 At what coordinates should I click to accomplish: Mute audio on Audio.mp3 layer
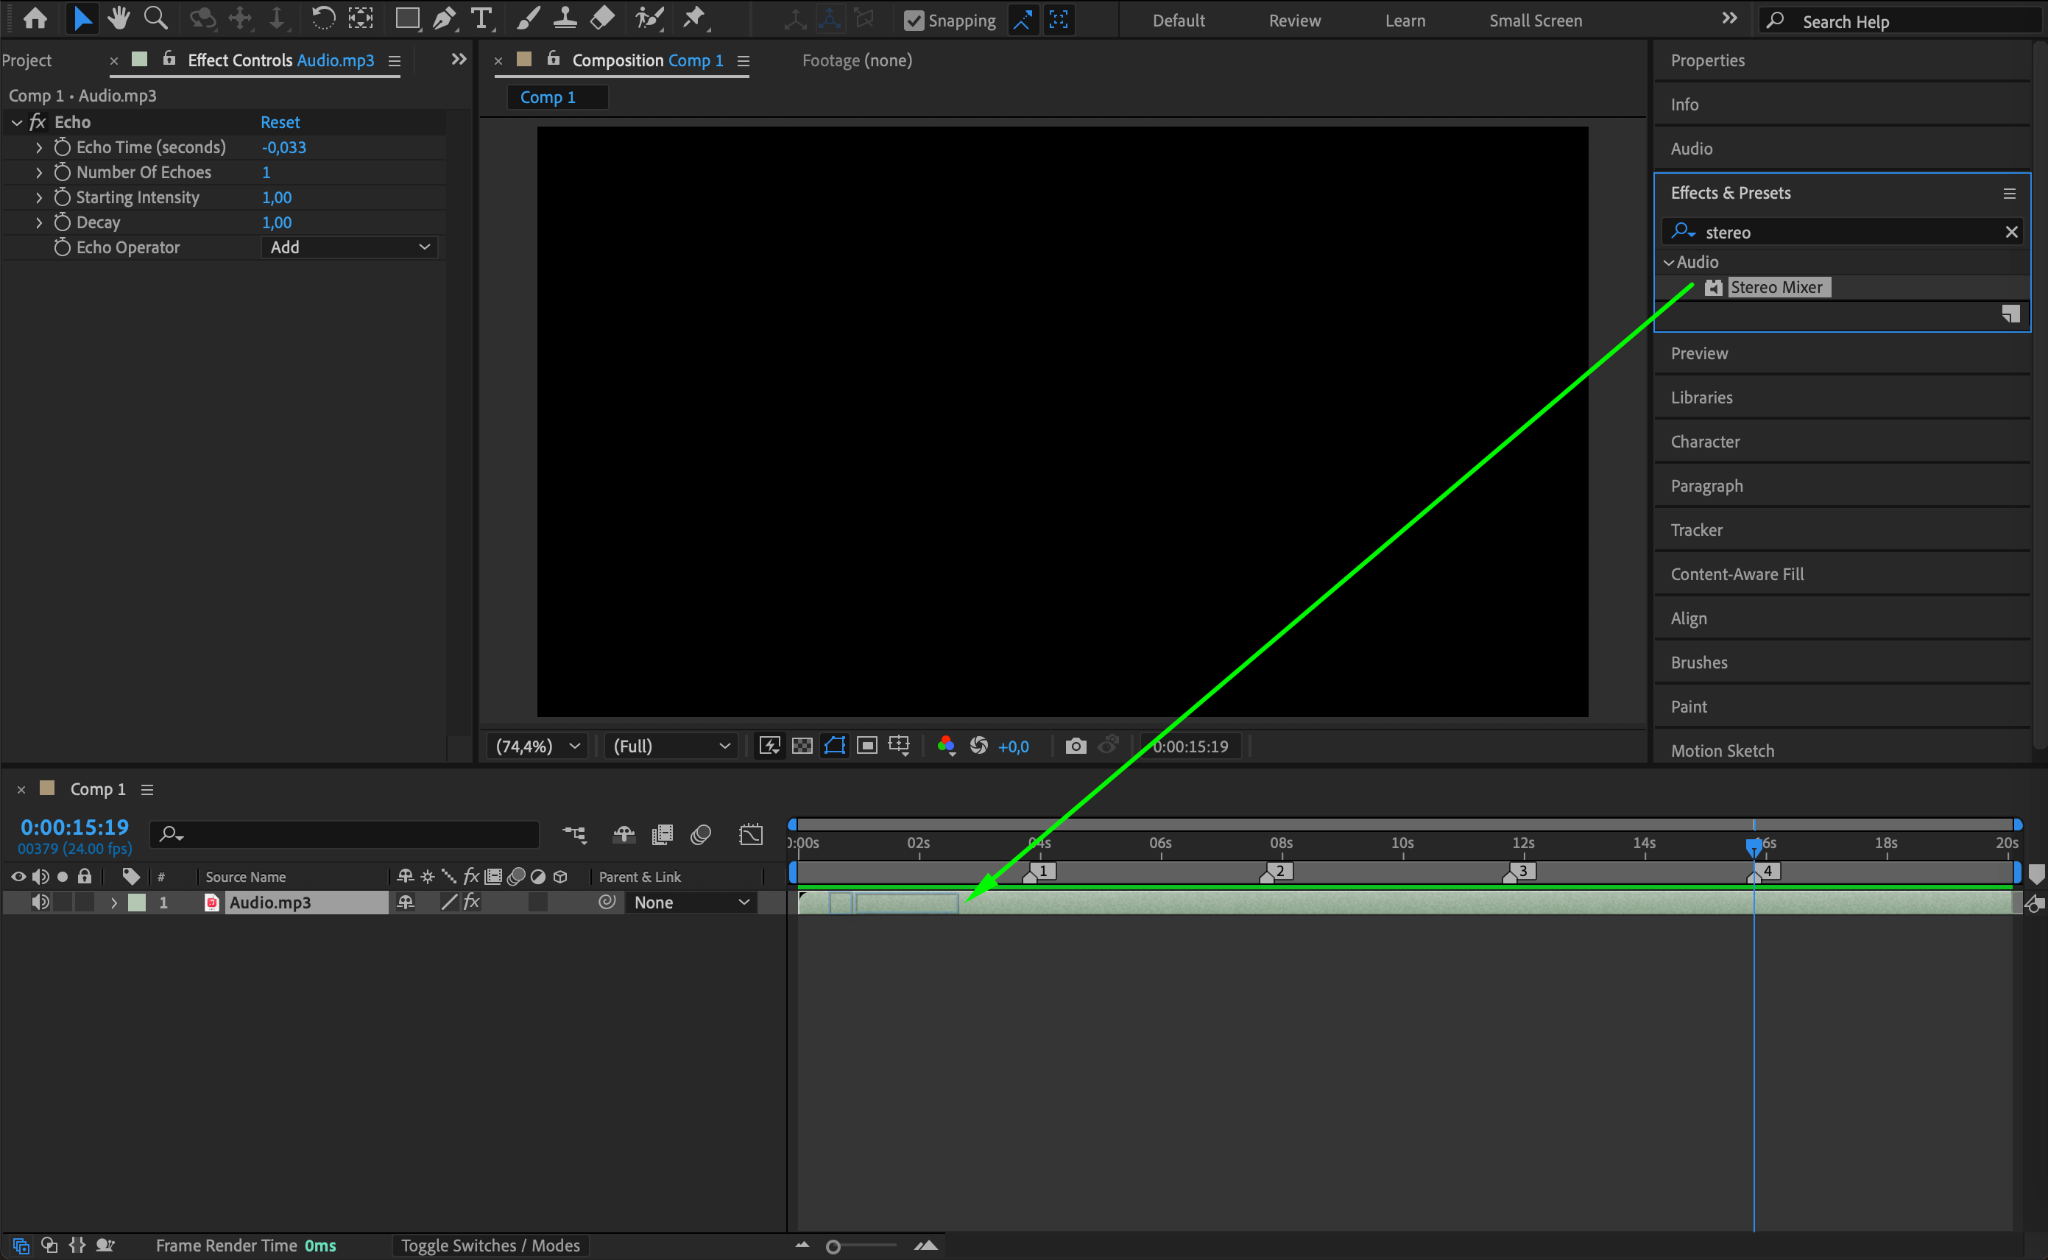coord(40,902)
